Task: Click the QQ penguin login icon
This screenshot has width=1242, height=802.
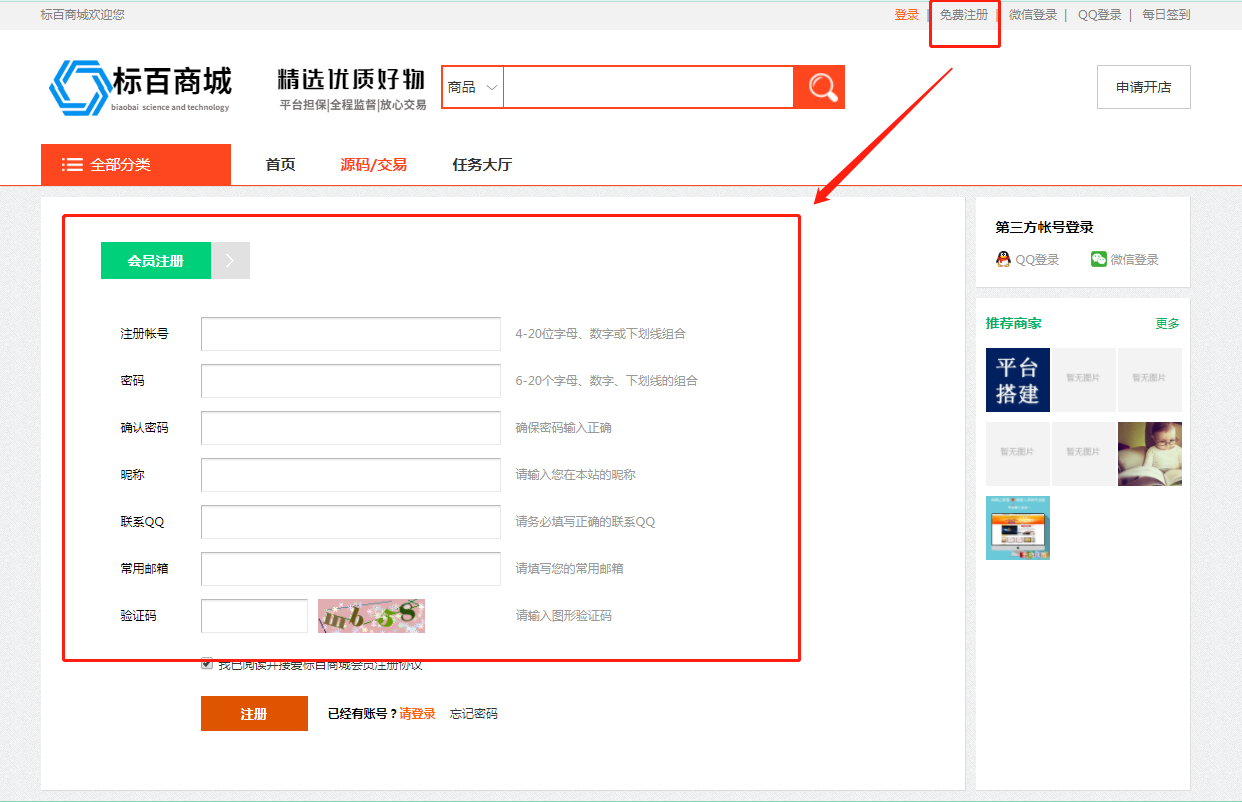Action: point(1003,259)
